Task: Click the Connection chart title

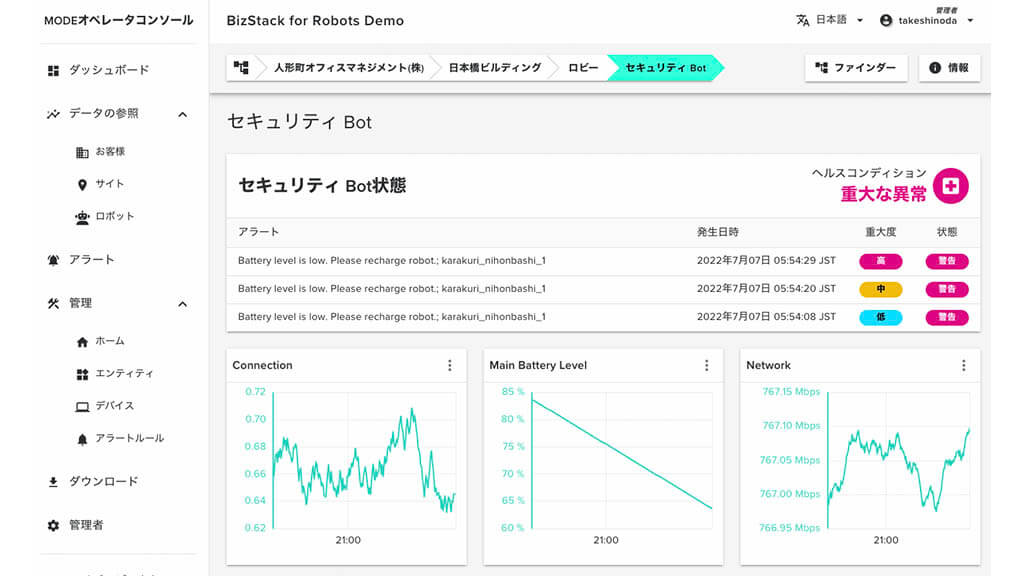Action: (263, 365)
